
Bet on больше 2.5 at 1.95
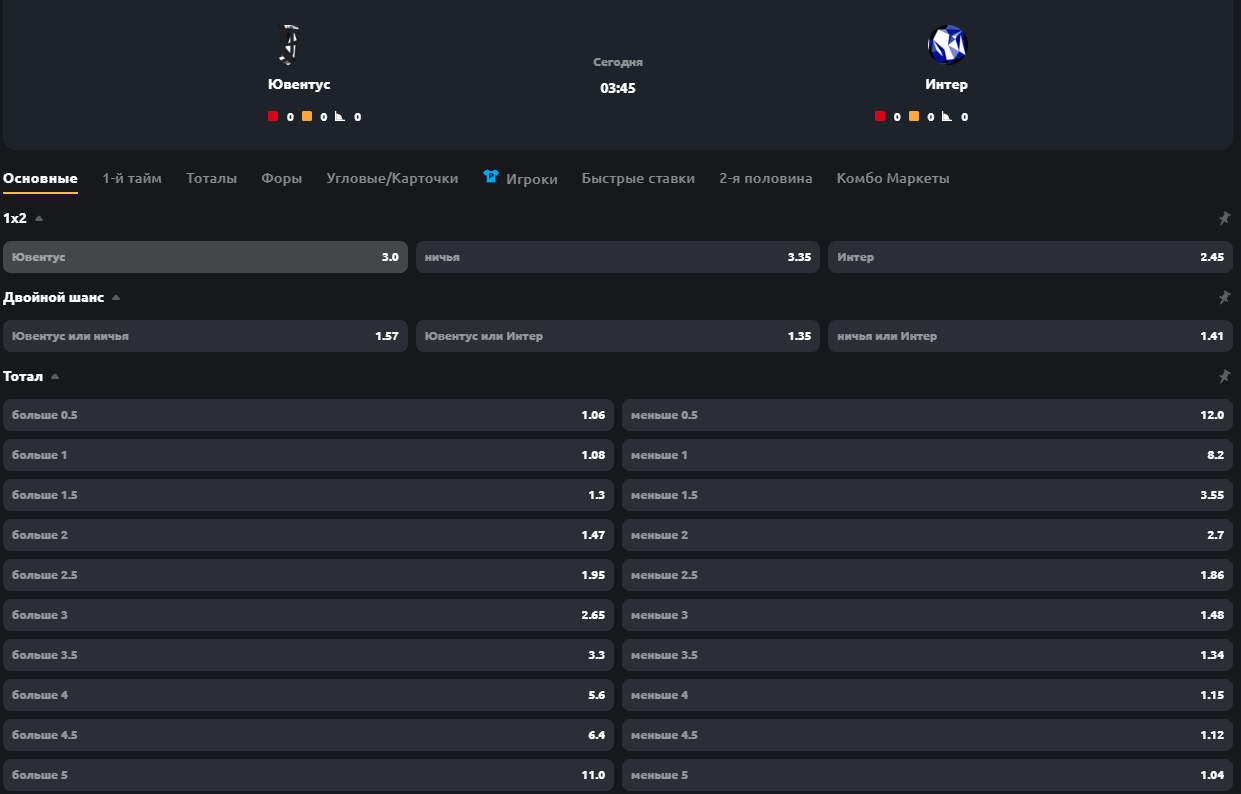click(308, 575)
